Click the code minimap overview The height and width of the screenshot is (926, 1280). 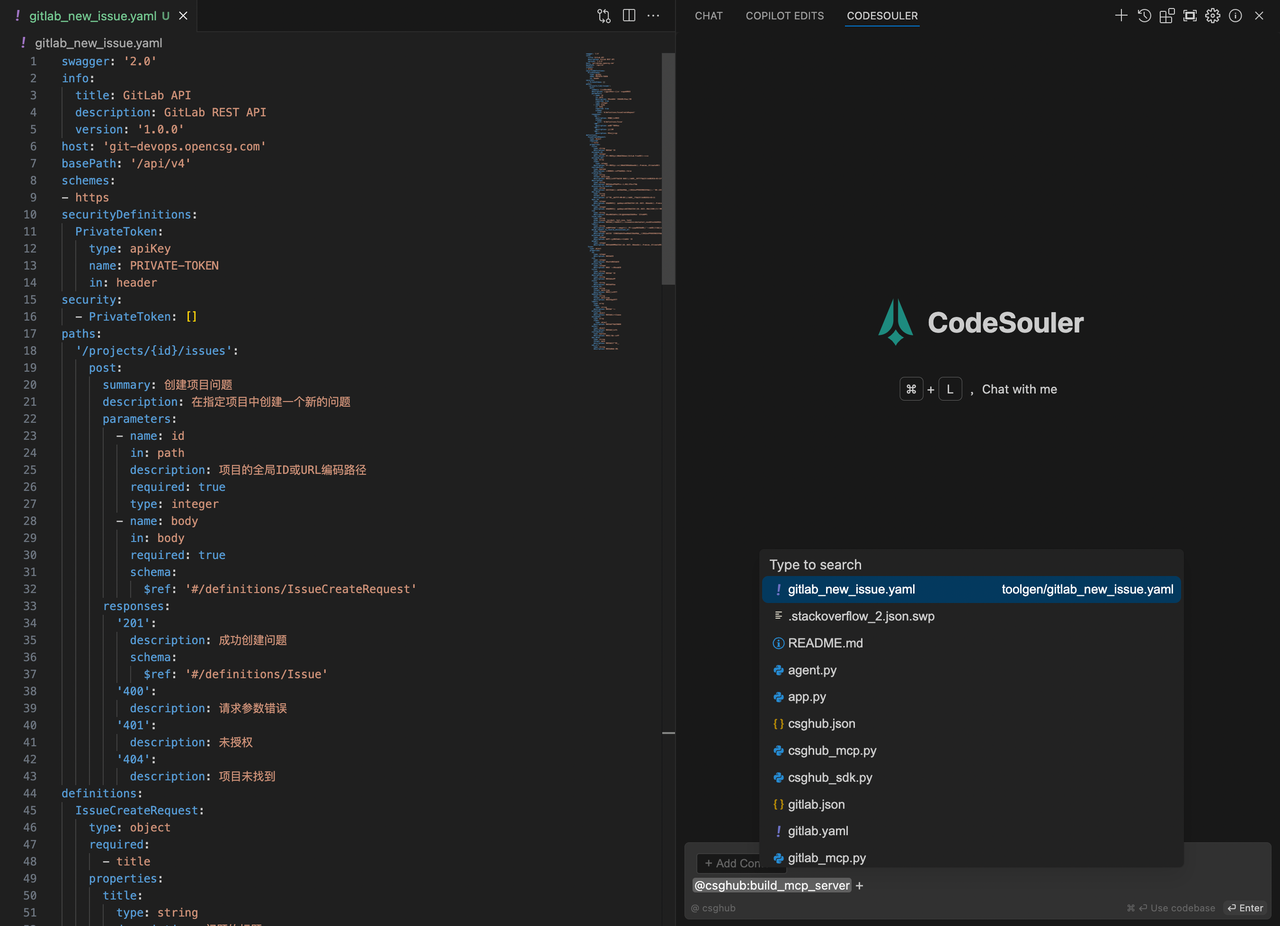620,200
